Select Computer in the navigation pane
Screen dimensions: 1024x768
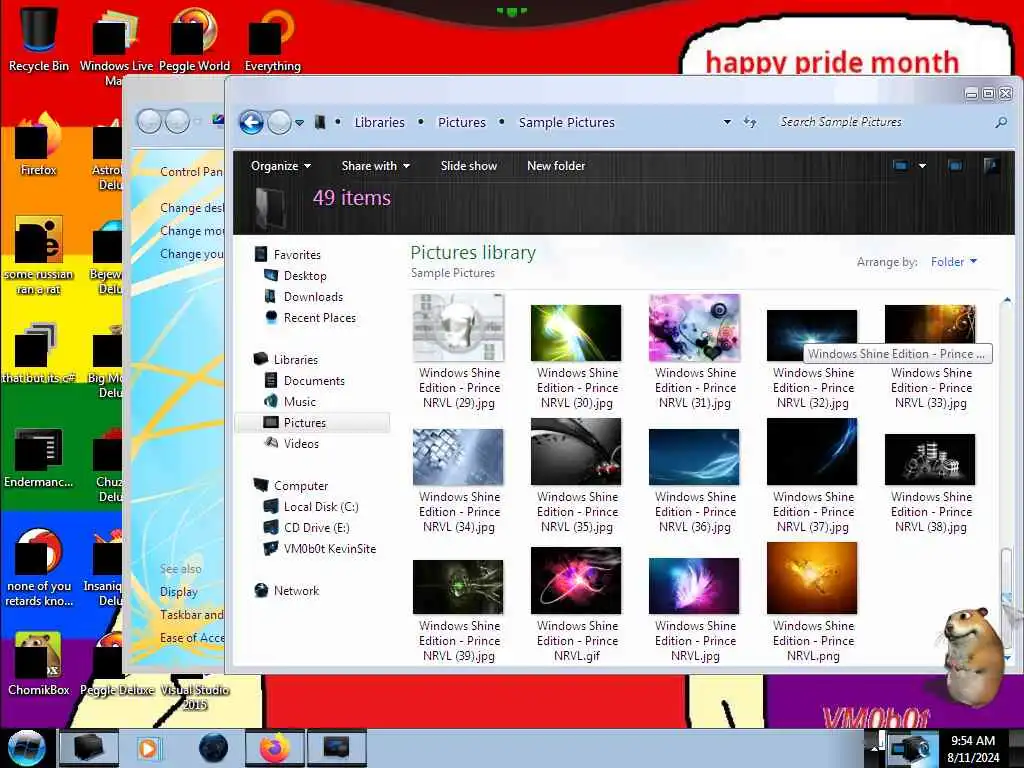[x=291, y=486]
